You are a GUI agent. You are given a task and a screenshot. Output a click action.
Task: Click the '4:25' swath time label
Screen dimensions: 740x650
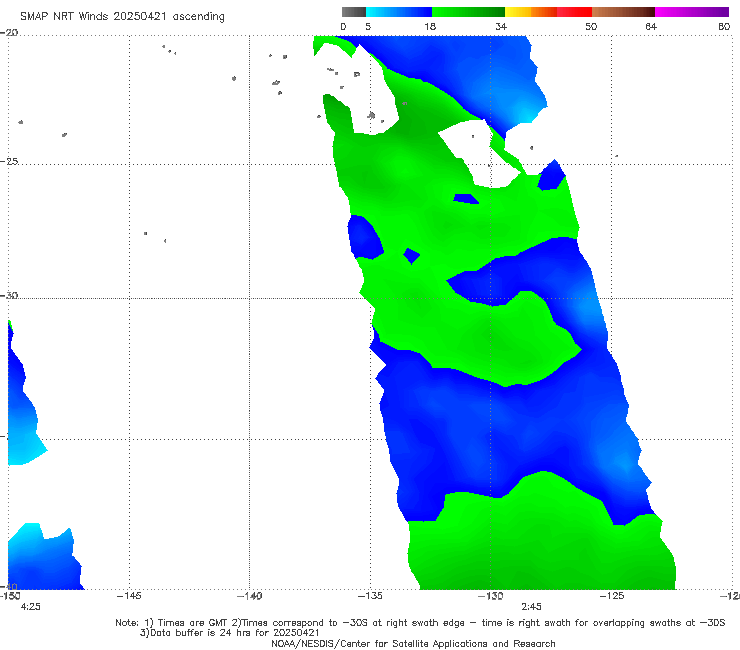(31, 607)
